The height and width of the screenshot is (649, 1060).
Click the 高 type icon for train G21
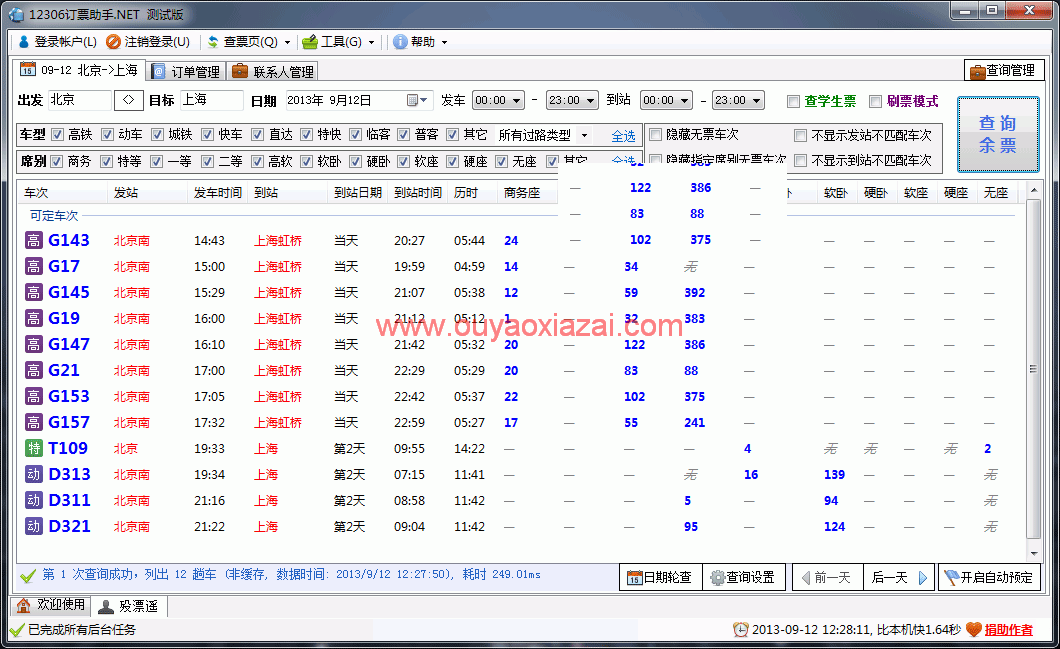pos(33,370)
